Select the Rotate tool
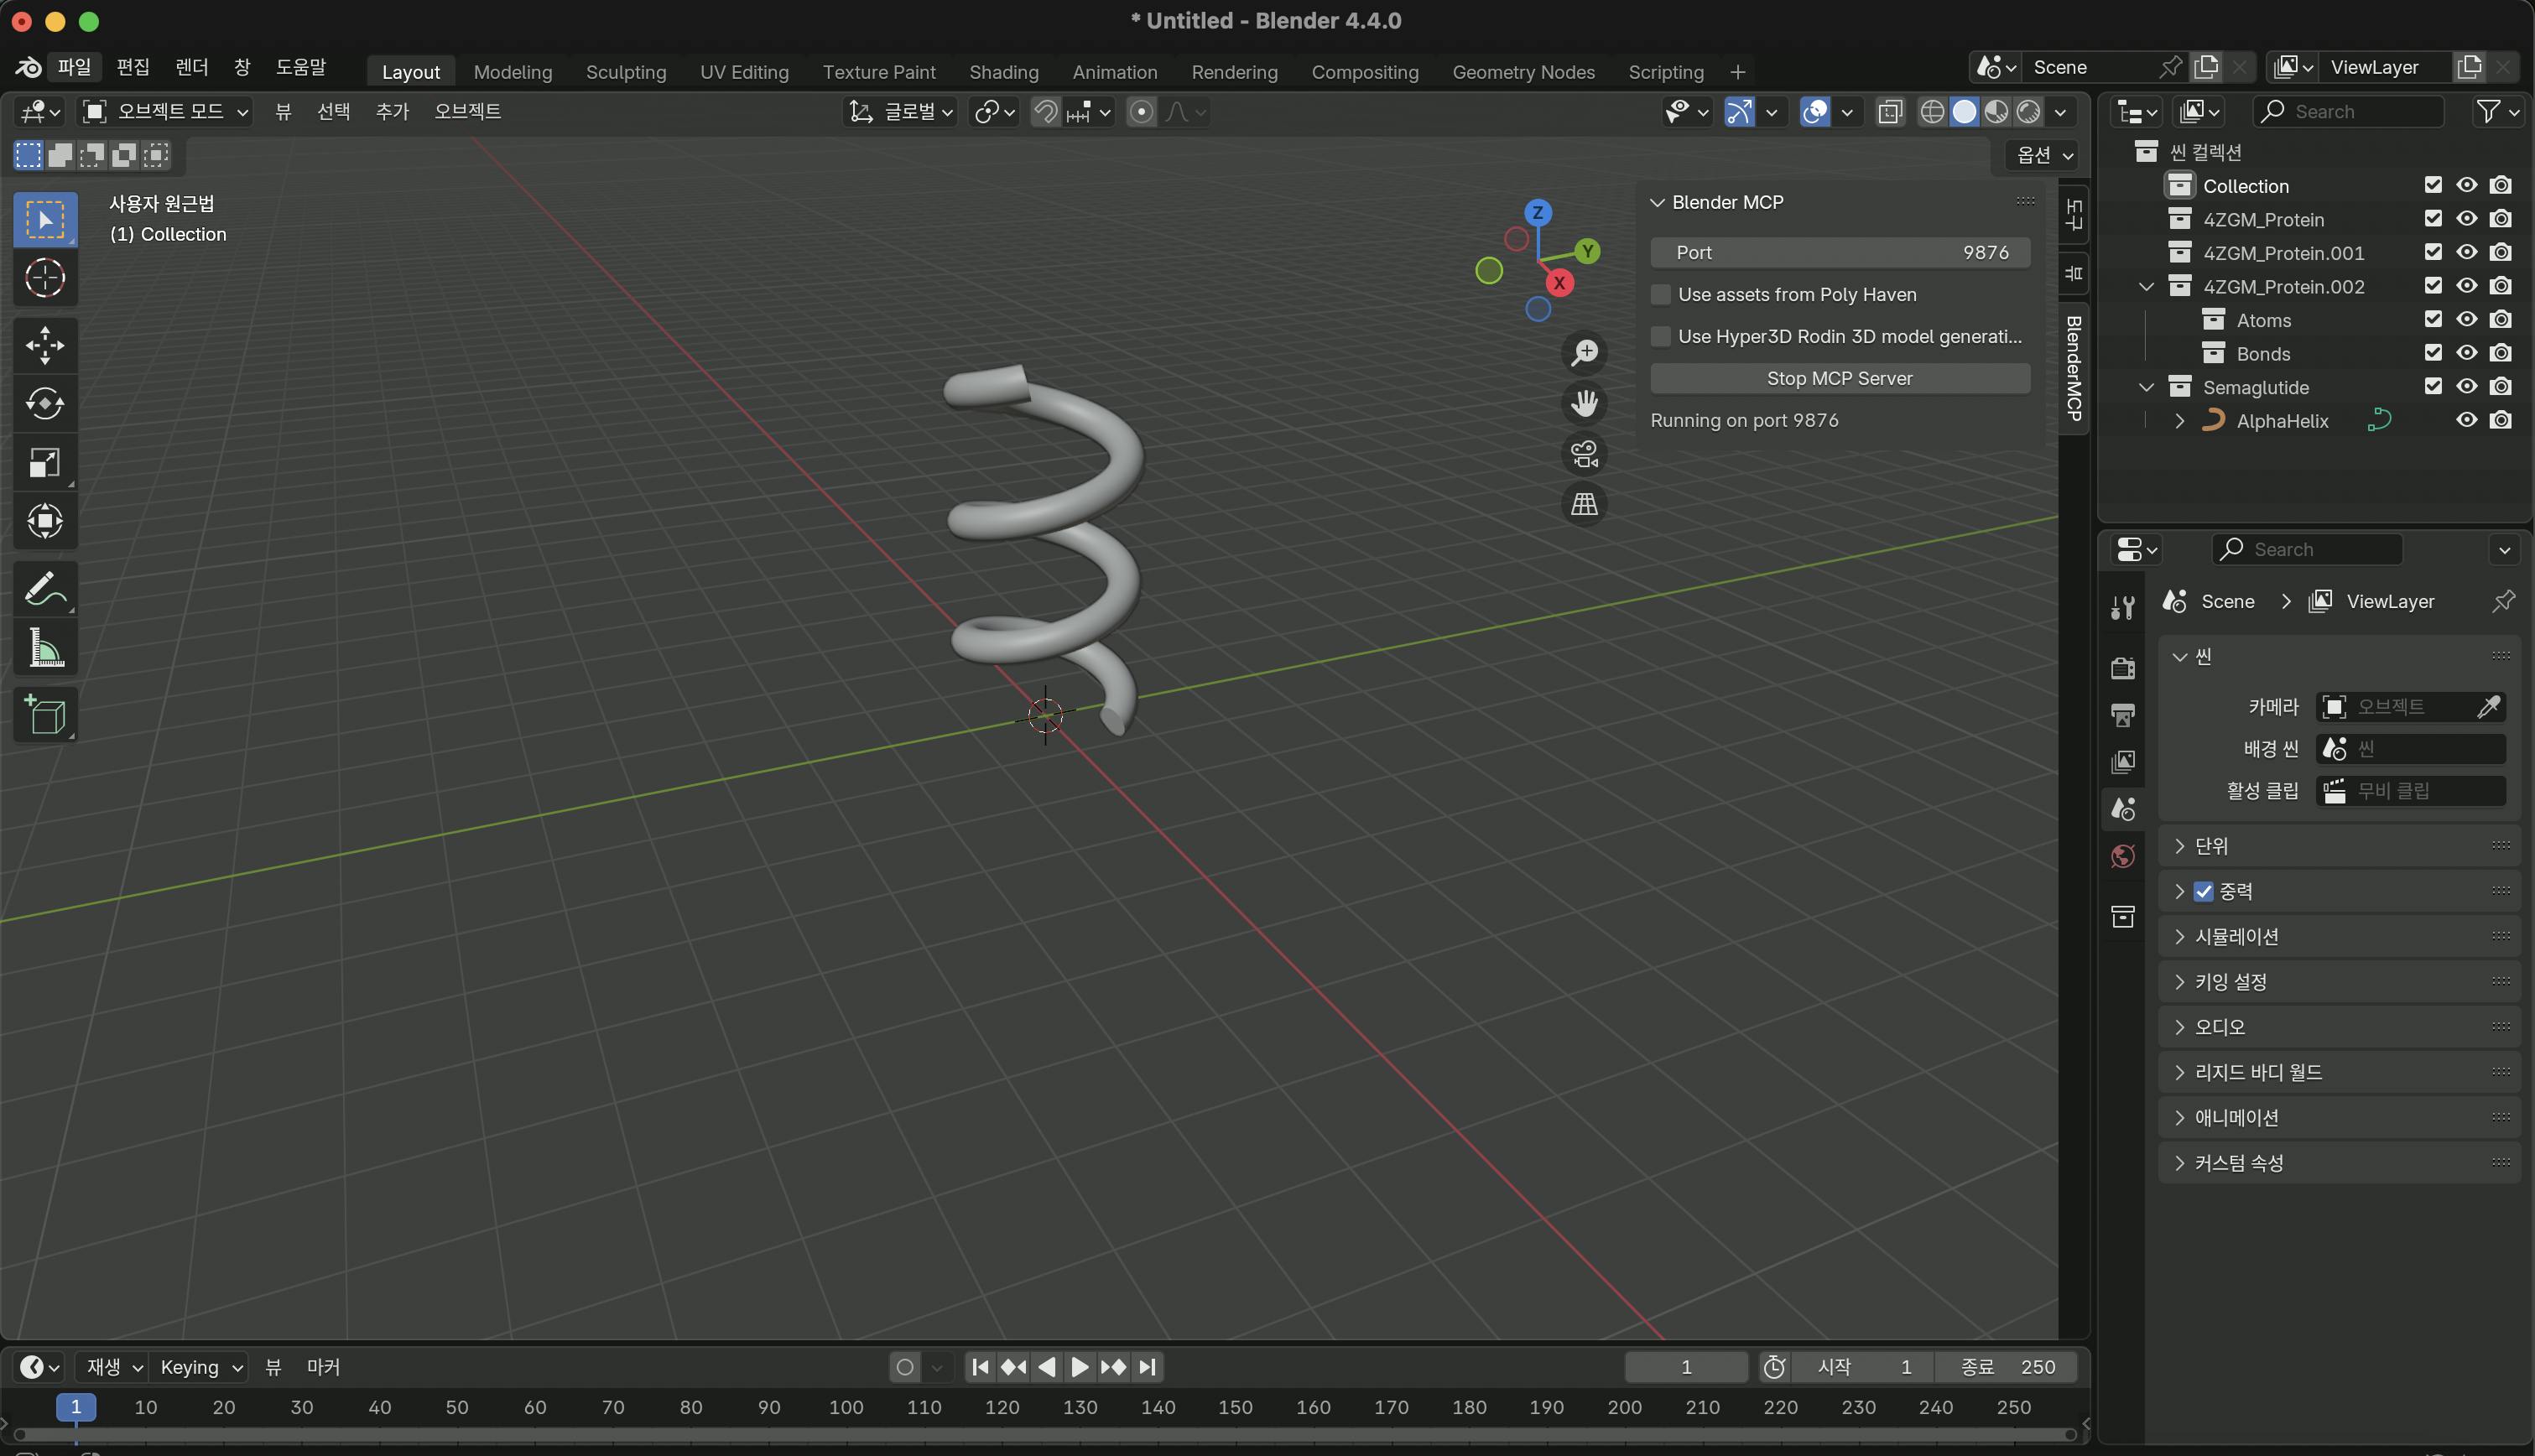 point(45,404)
